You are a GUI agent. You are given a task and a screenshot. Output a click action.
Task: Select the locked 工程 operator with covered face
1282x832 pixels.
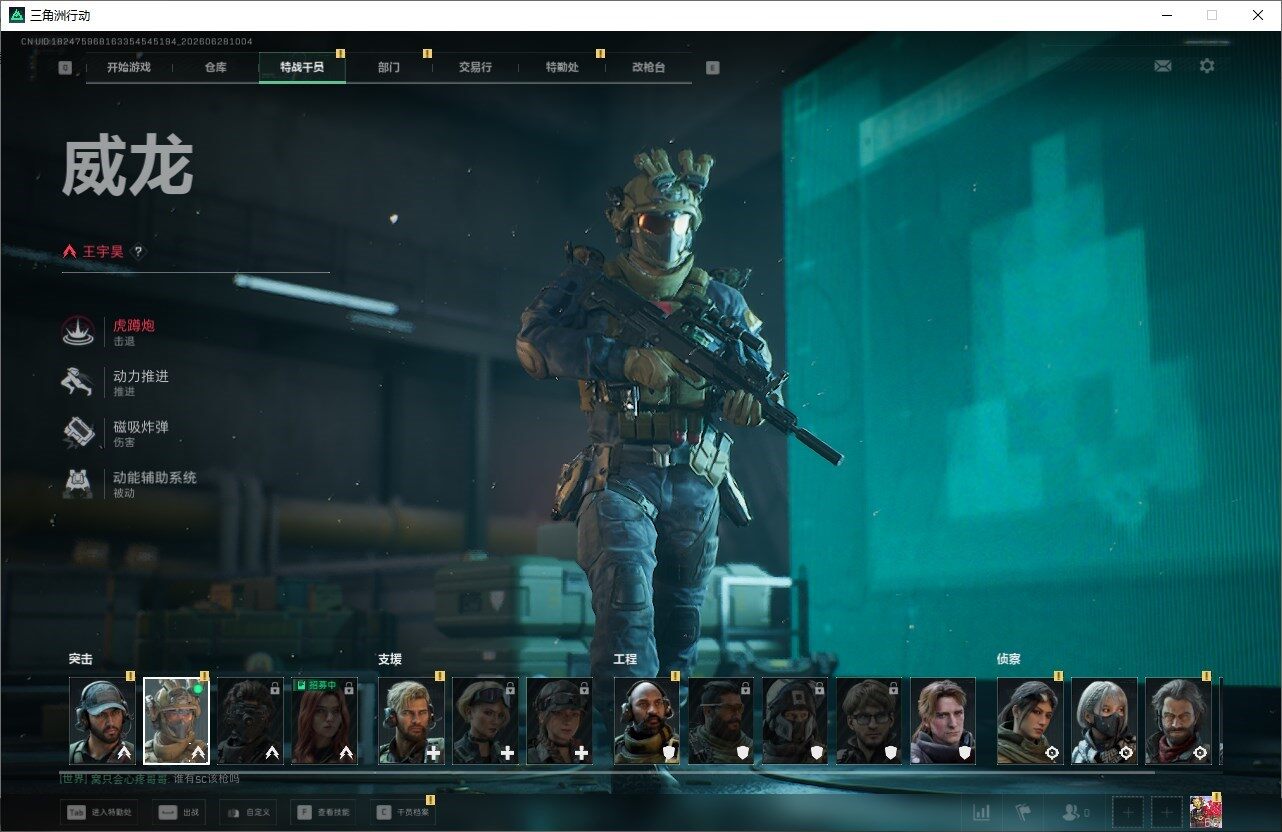(x=795, y=721)
